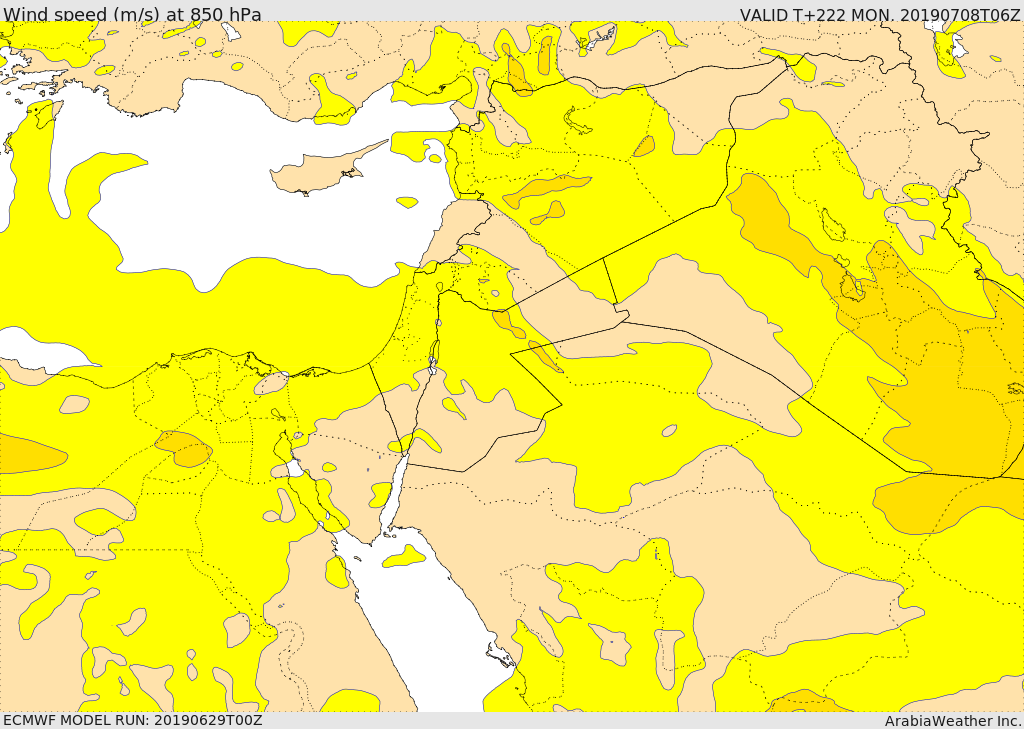Click the 'ArabiaWeather Inc' credit text
The height and width of the screenshot is (729, 1024).
[953, 721]
